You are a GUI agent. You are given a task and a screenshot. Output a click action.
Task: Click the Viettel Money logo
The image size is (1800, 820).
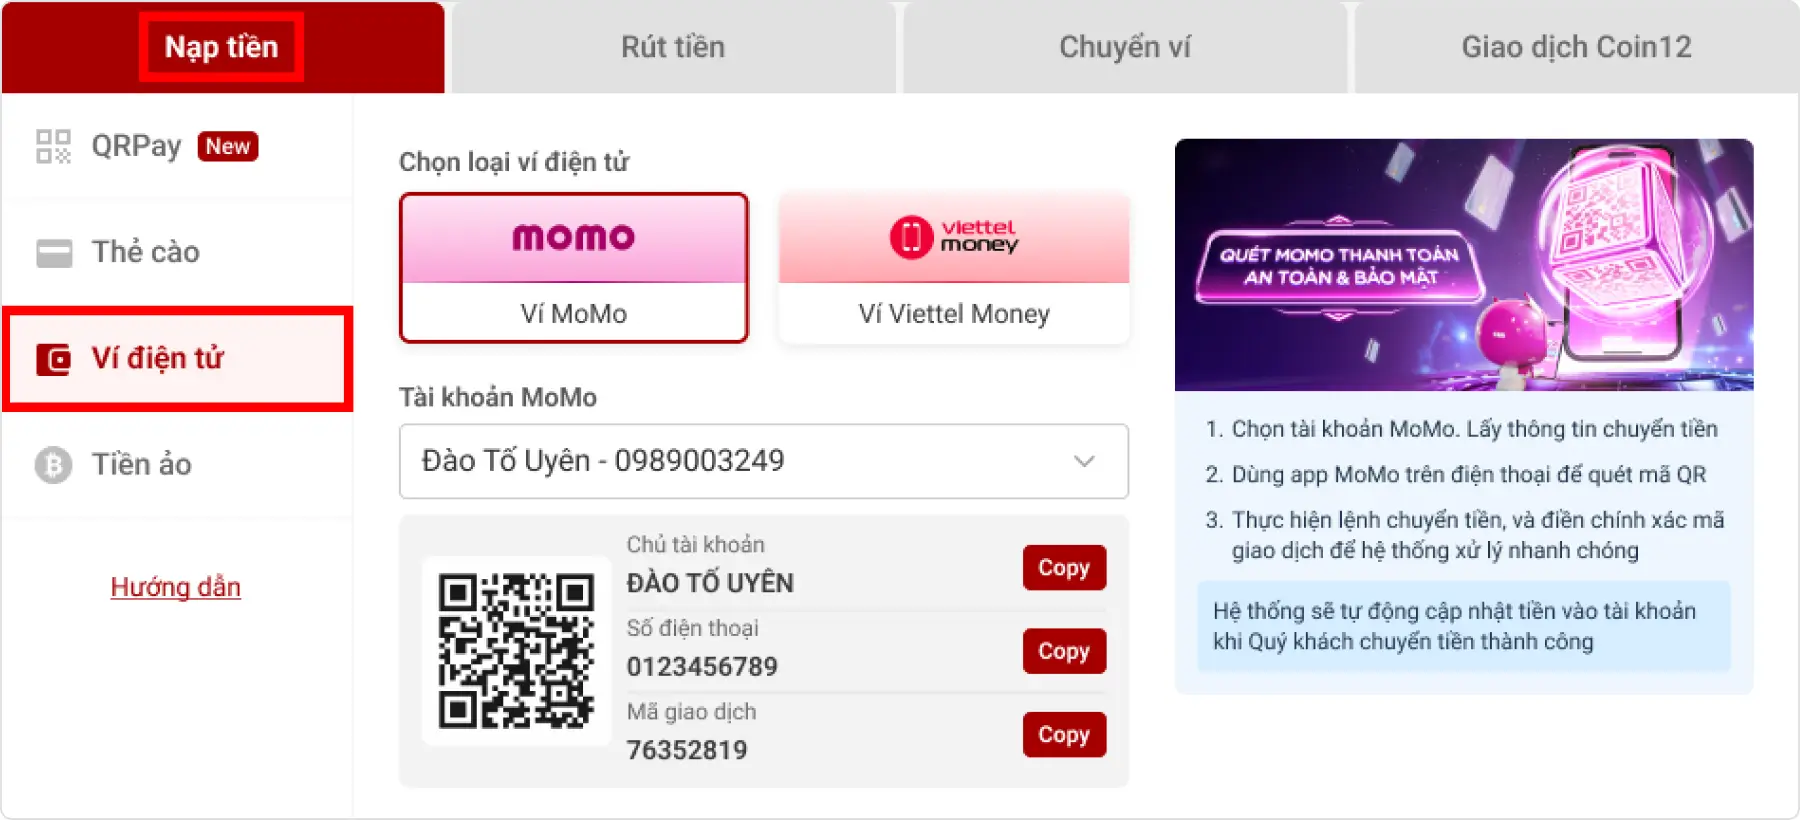(954, 237)
